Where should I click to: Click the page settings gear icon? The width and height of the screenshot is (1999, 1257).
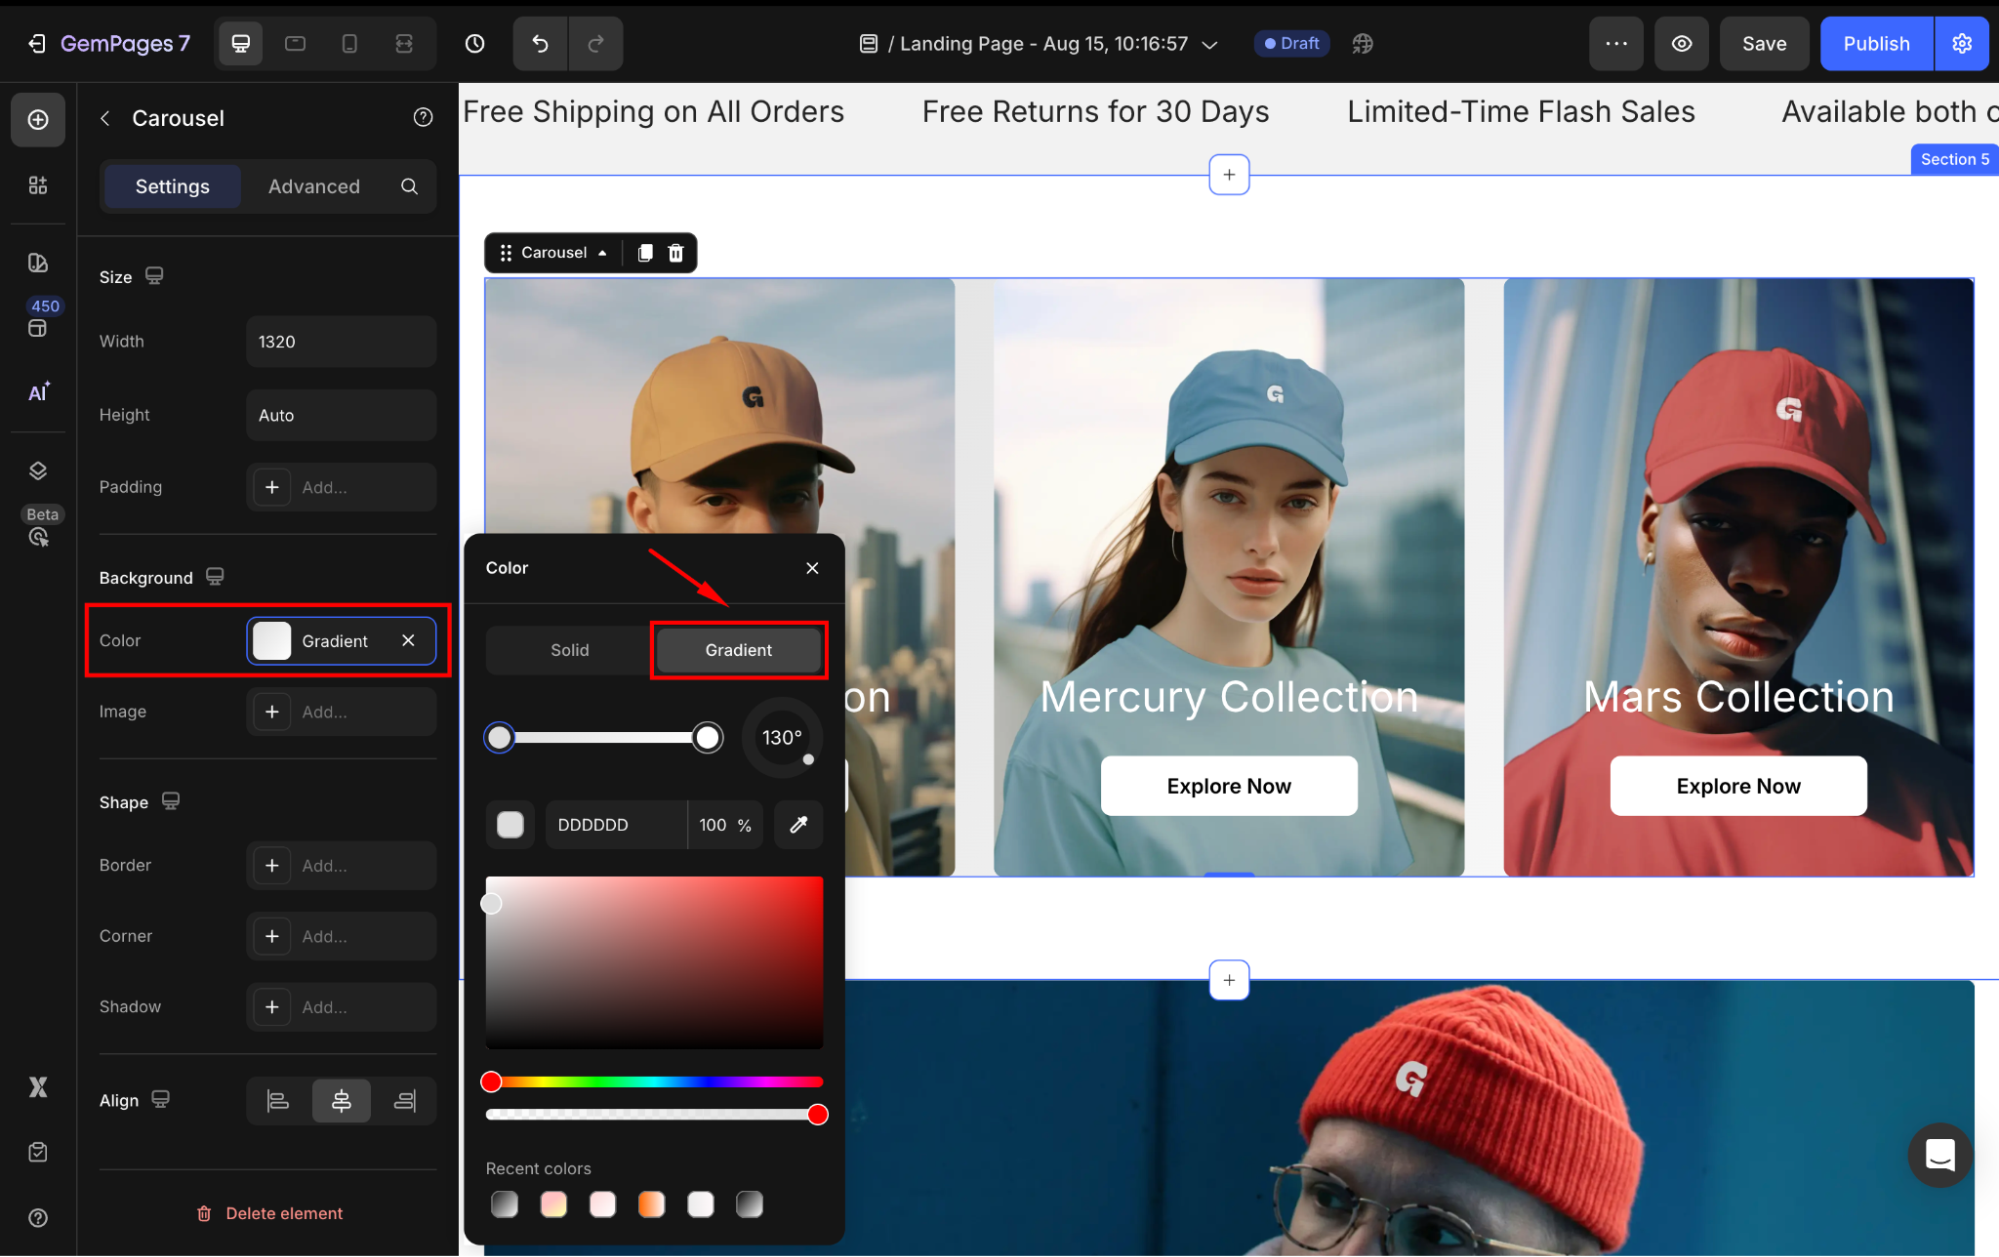1961,43
